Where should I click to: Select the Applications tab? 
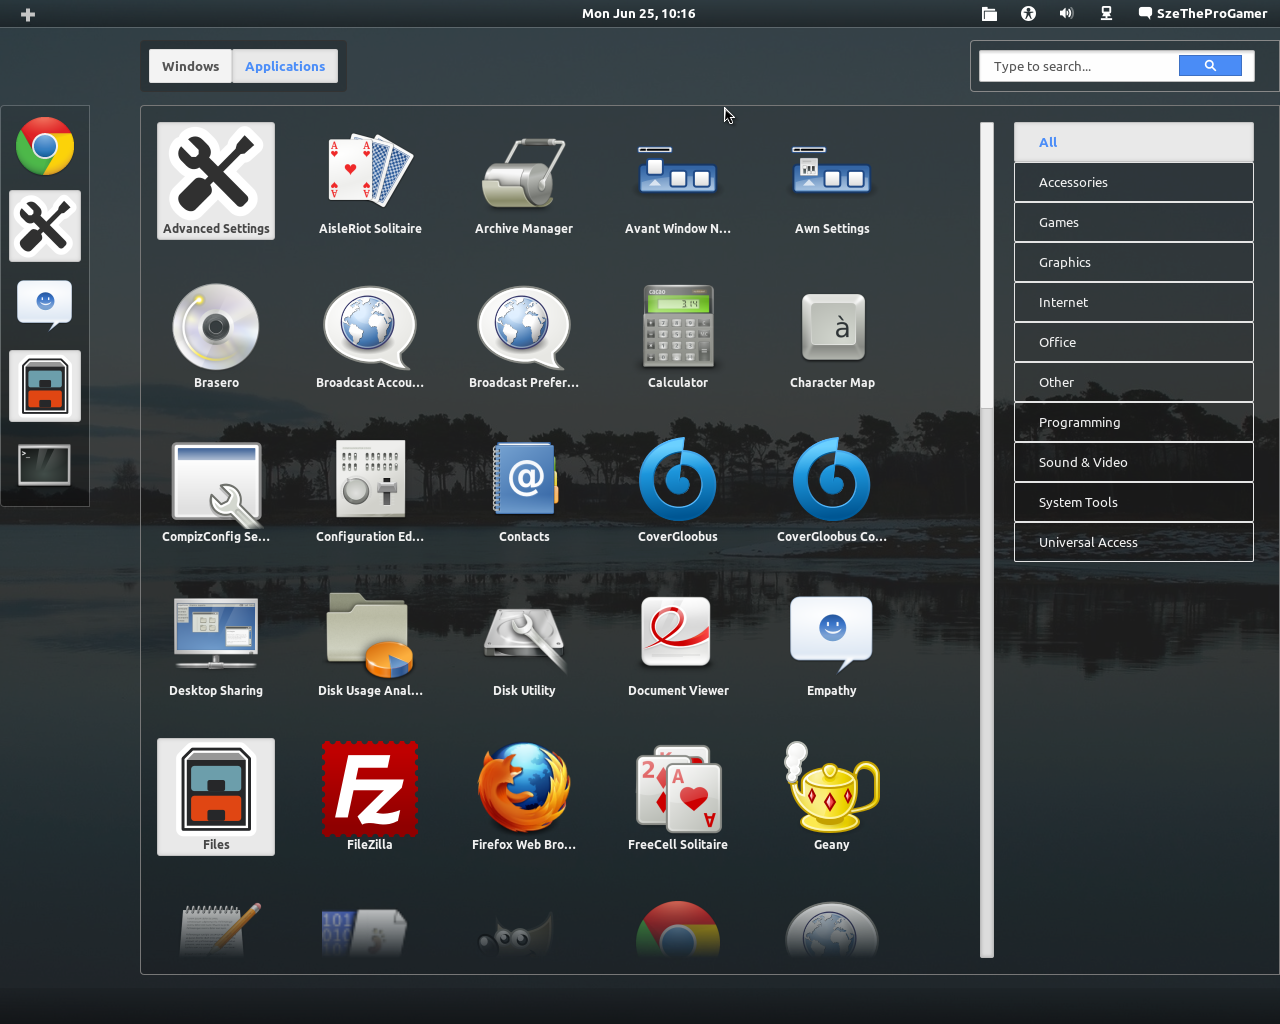click(x=285, y=66)
